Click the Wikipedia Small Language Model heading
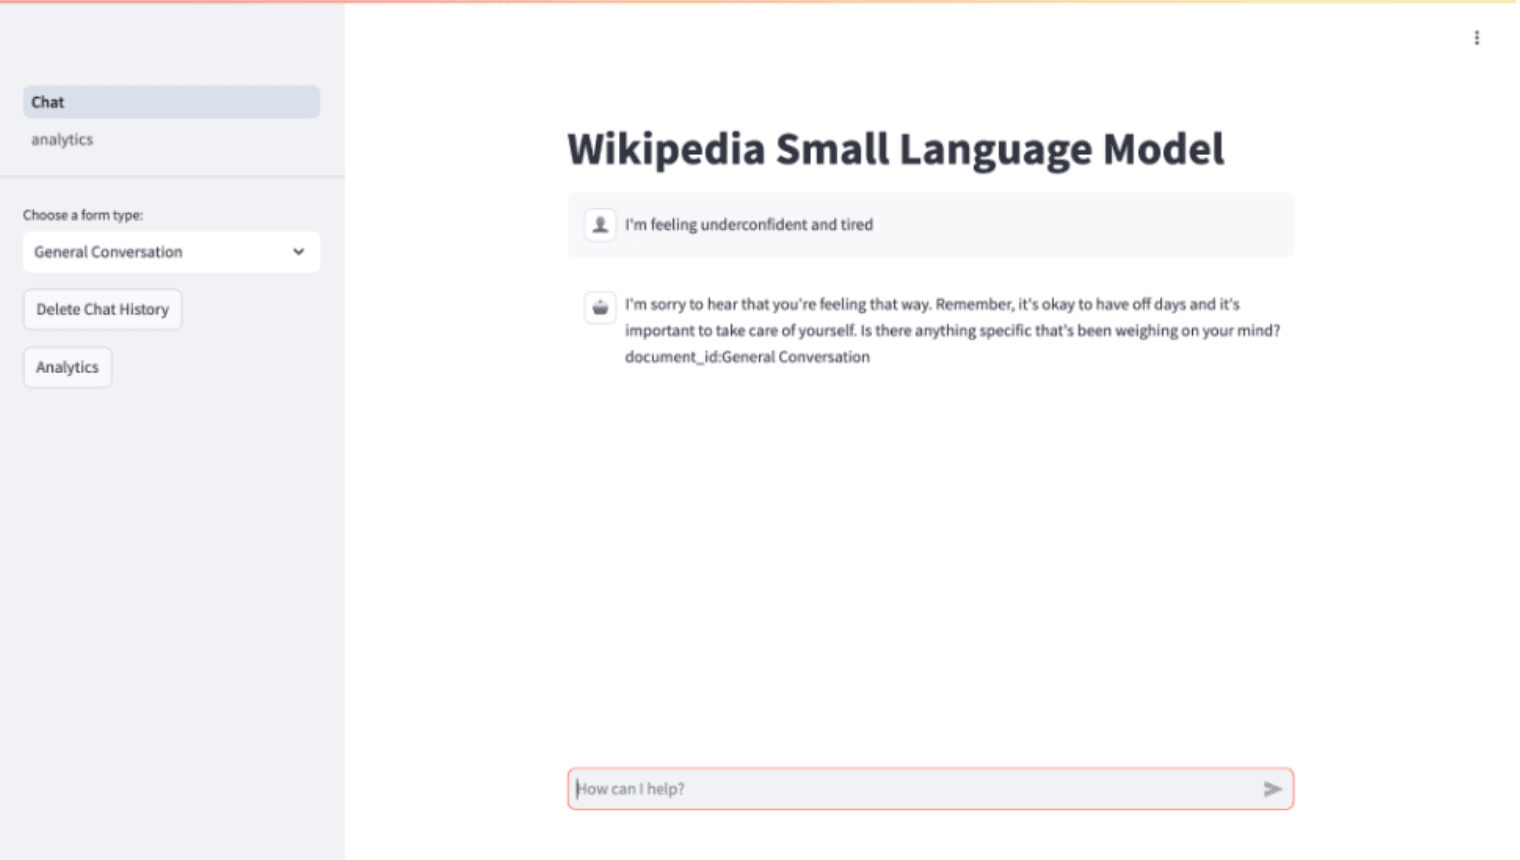1520x860 pixels. click(x=895, y=149)
